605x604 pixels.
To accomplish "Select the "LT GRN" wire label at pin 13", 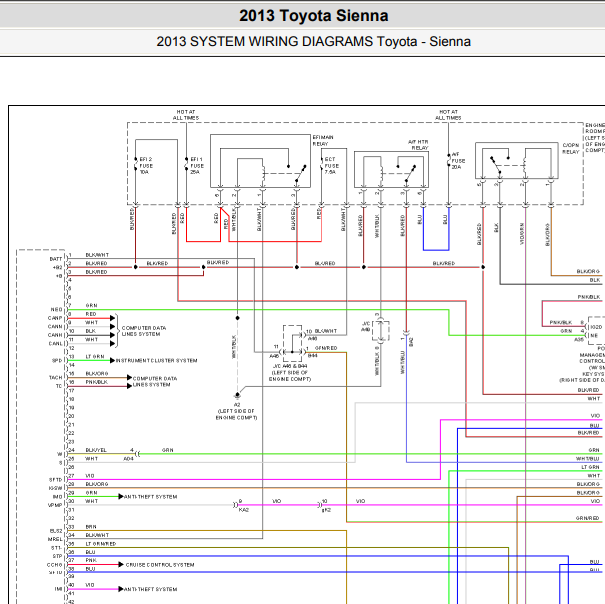I will tap(95, 357).
